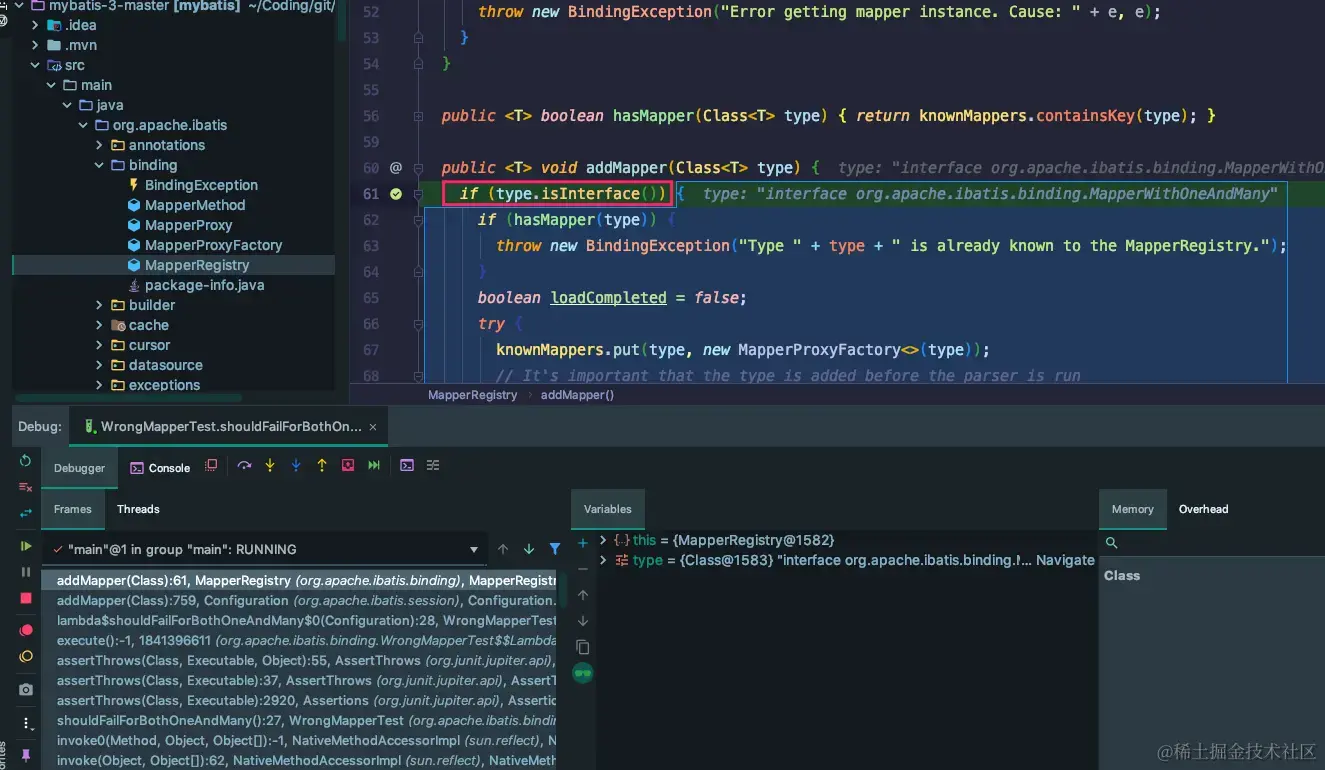
Task: Go to the previous frame with the up arrow
Action: coord(503,549)
